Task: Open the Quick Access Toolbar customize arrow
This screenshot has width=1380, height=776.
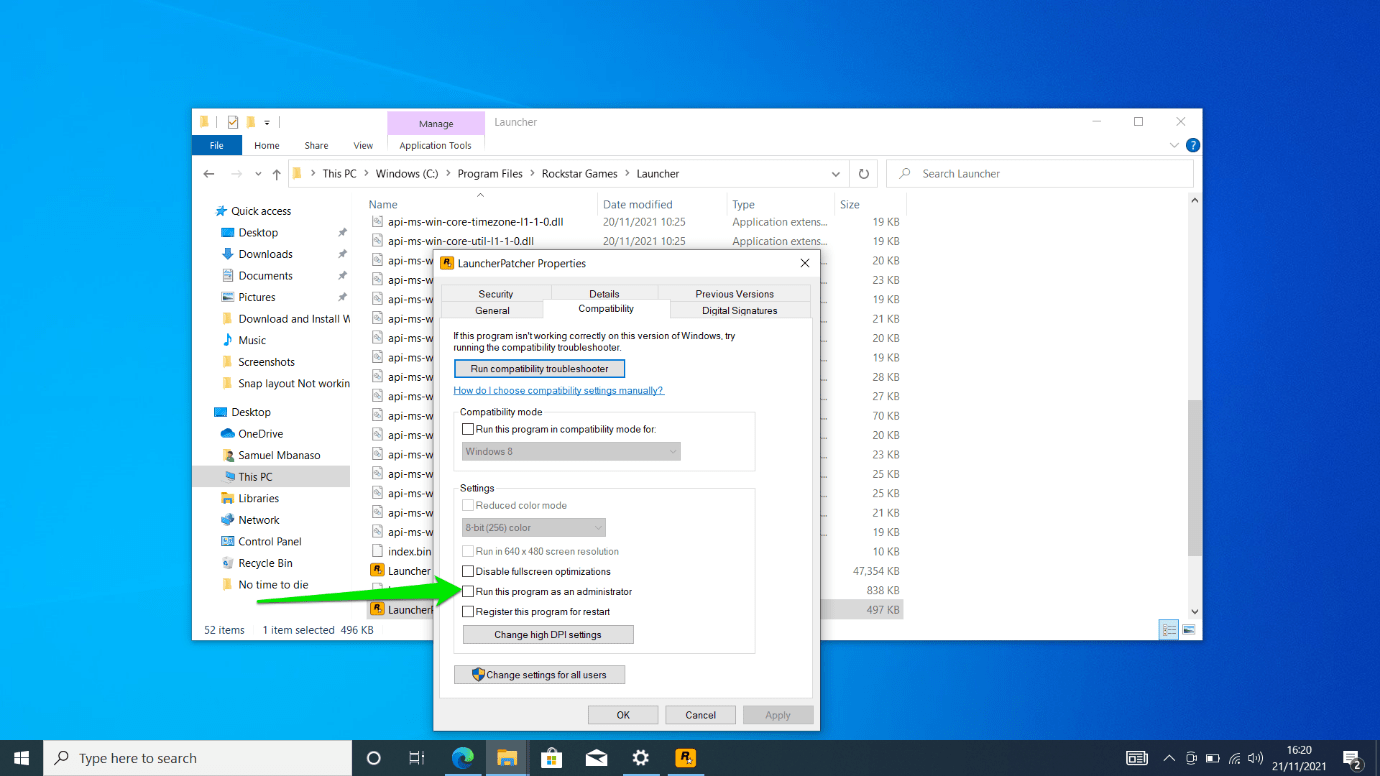Action: 266,121
